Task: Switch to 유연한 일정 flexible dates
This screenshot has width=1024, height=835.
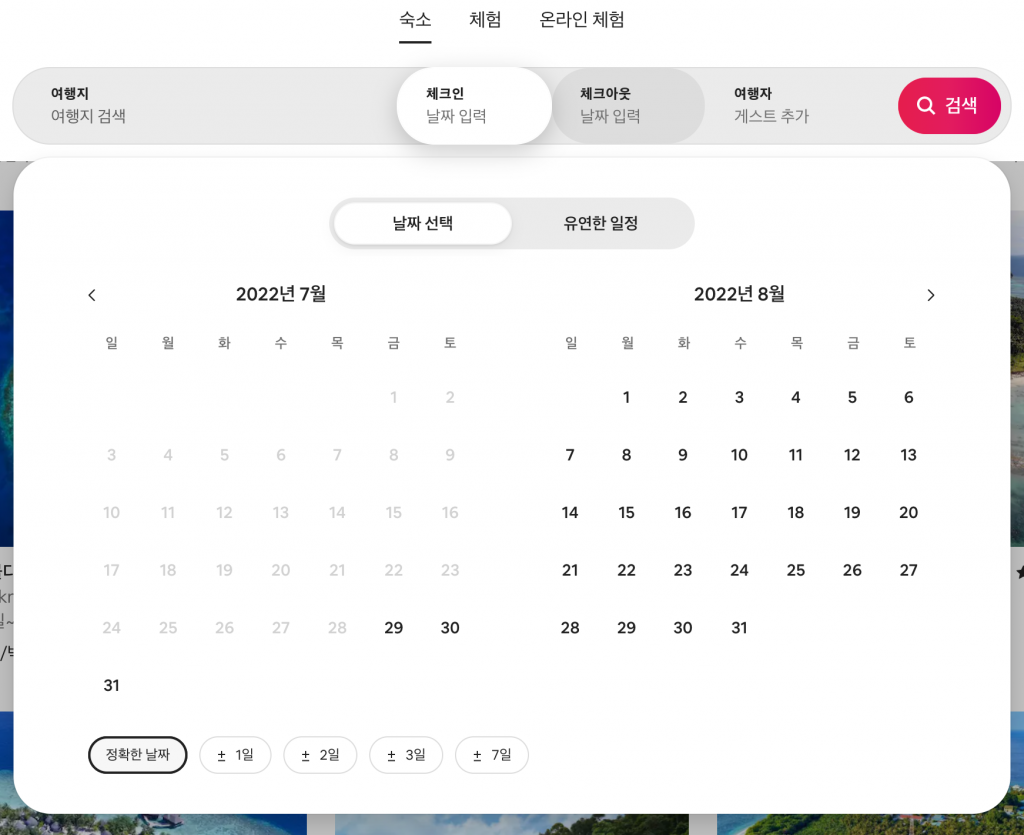Action: pyautogui.click(x=601, y=223)
